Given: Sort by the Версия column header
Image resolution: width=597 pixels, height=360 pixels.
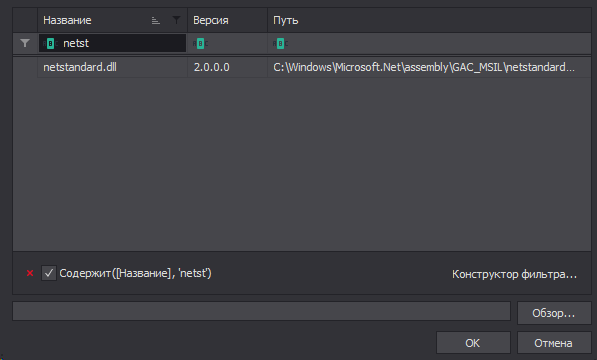Looking at the screenshot, I should click(228, 20).
